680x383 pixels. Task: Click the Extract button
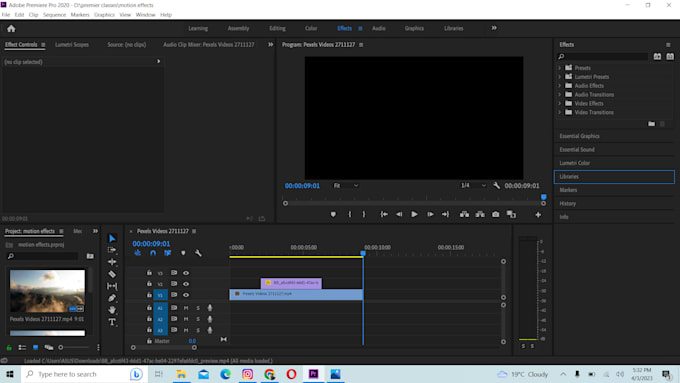(480, 214)
